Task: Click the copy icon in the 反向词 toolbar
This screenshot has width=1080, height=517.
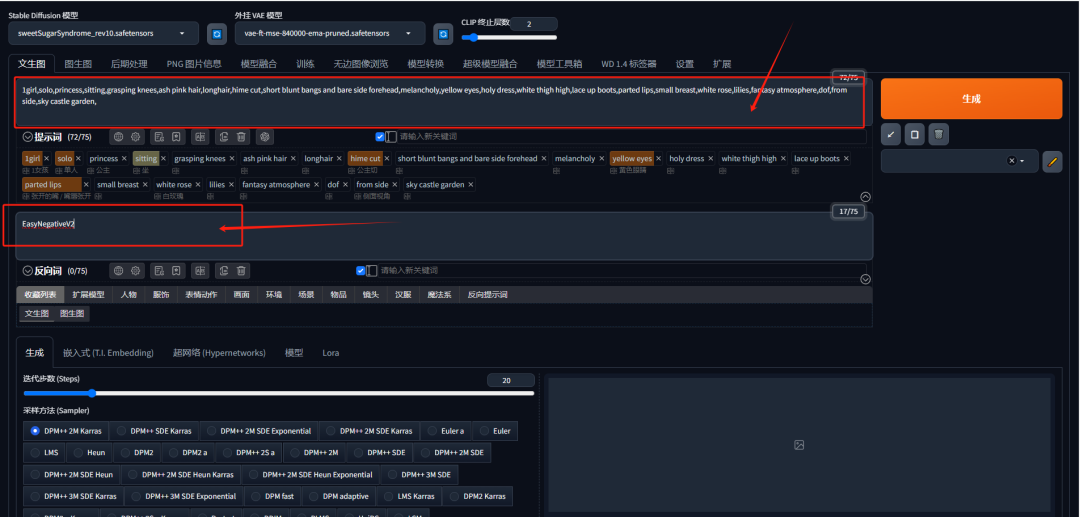Action: pyautogui.click(x=224, y=271)
